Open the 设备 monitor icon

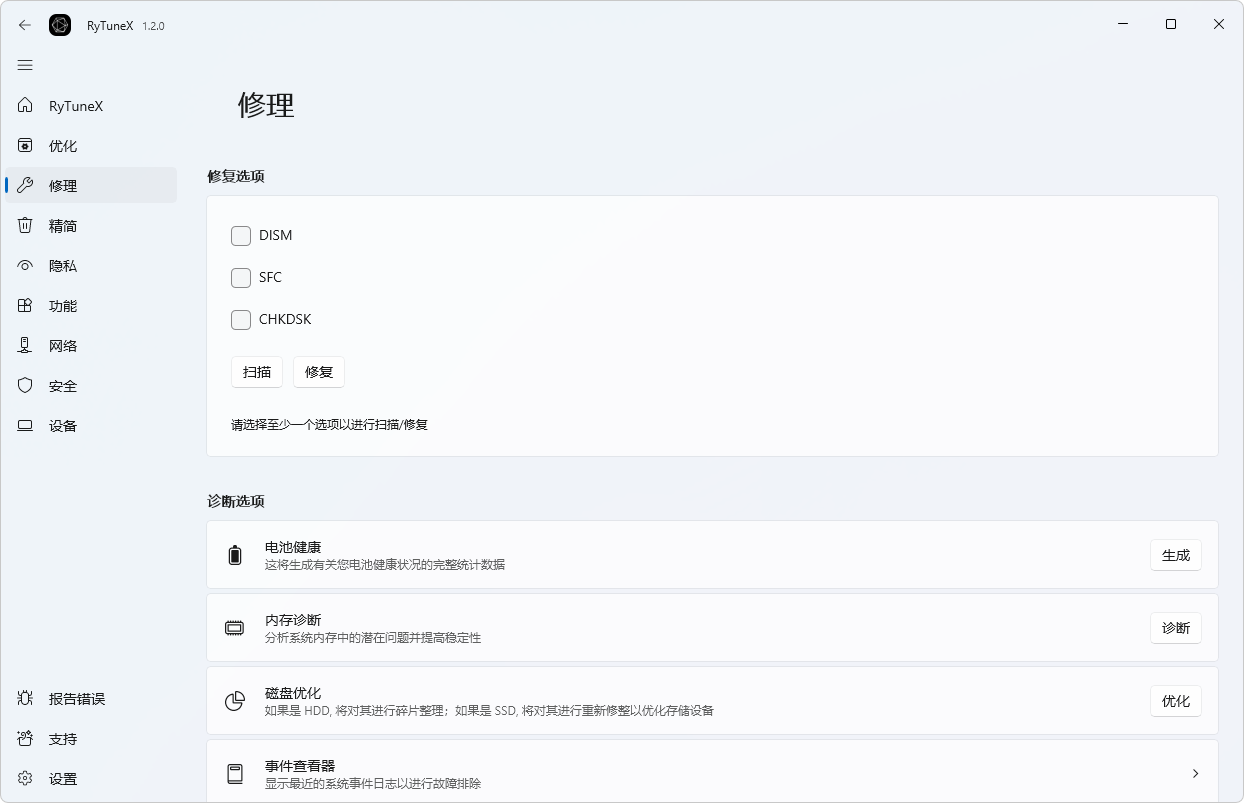(x=24, y=425)
